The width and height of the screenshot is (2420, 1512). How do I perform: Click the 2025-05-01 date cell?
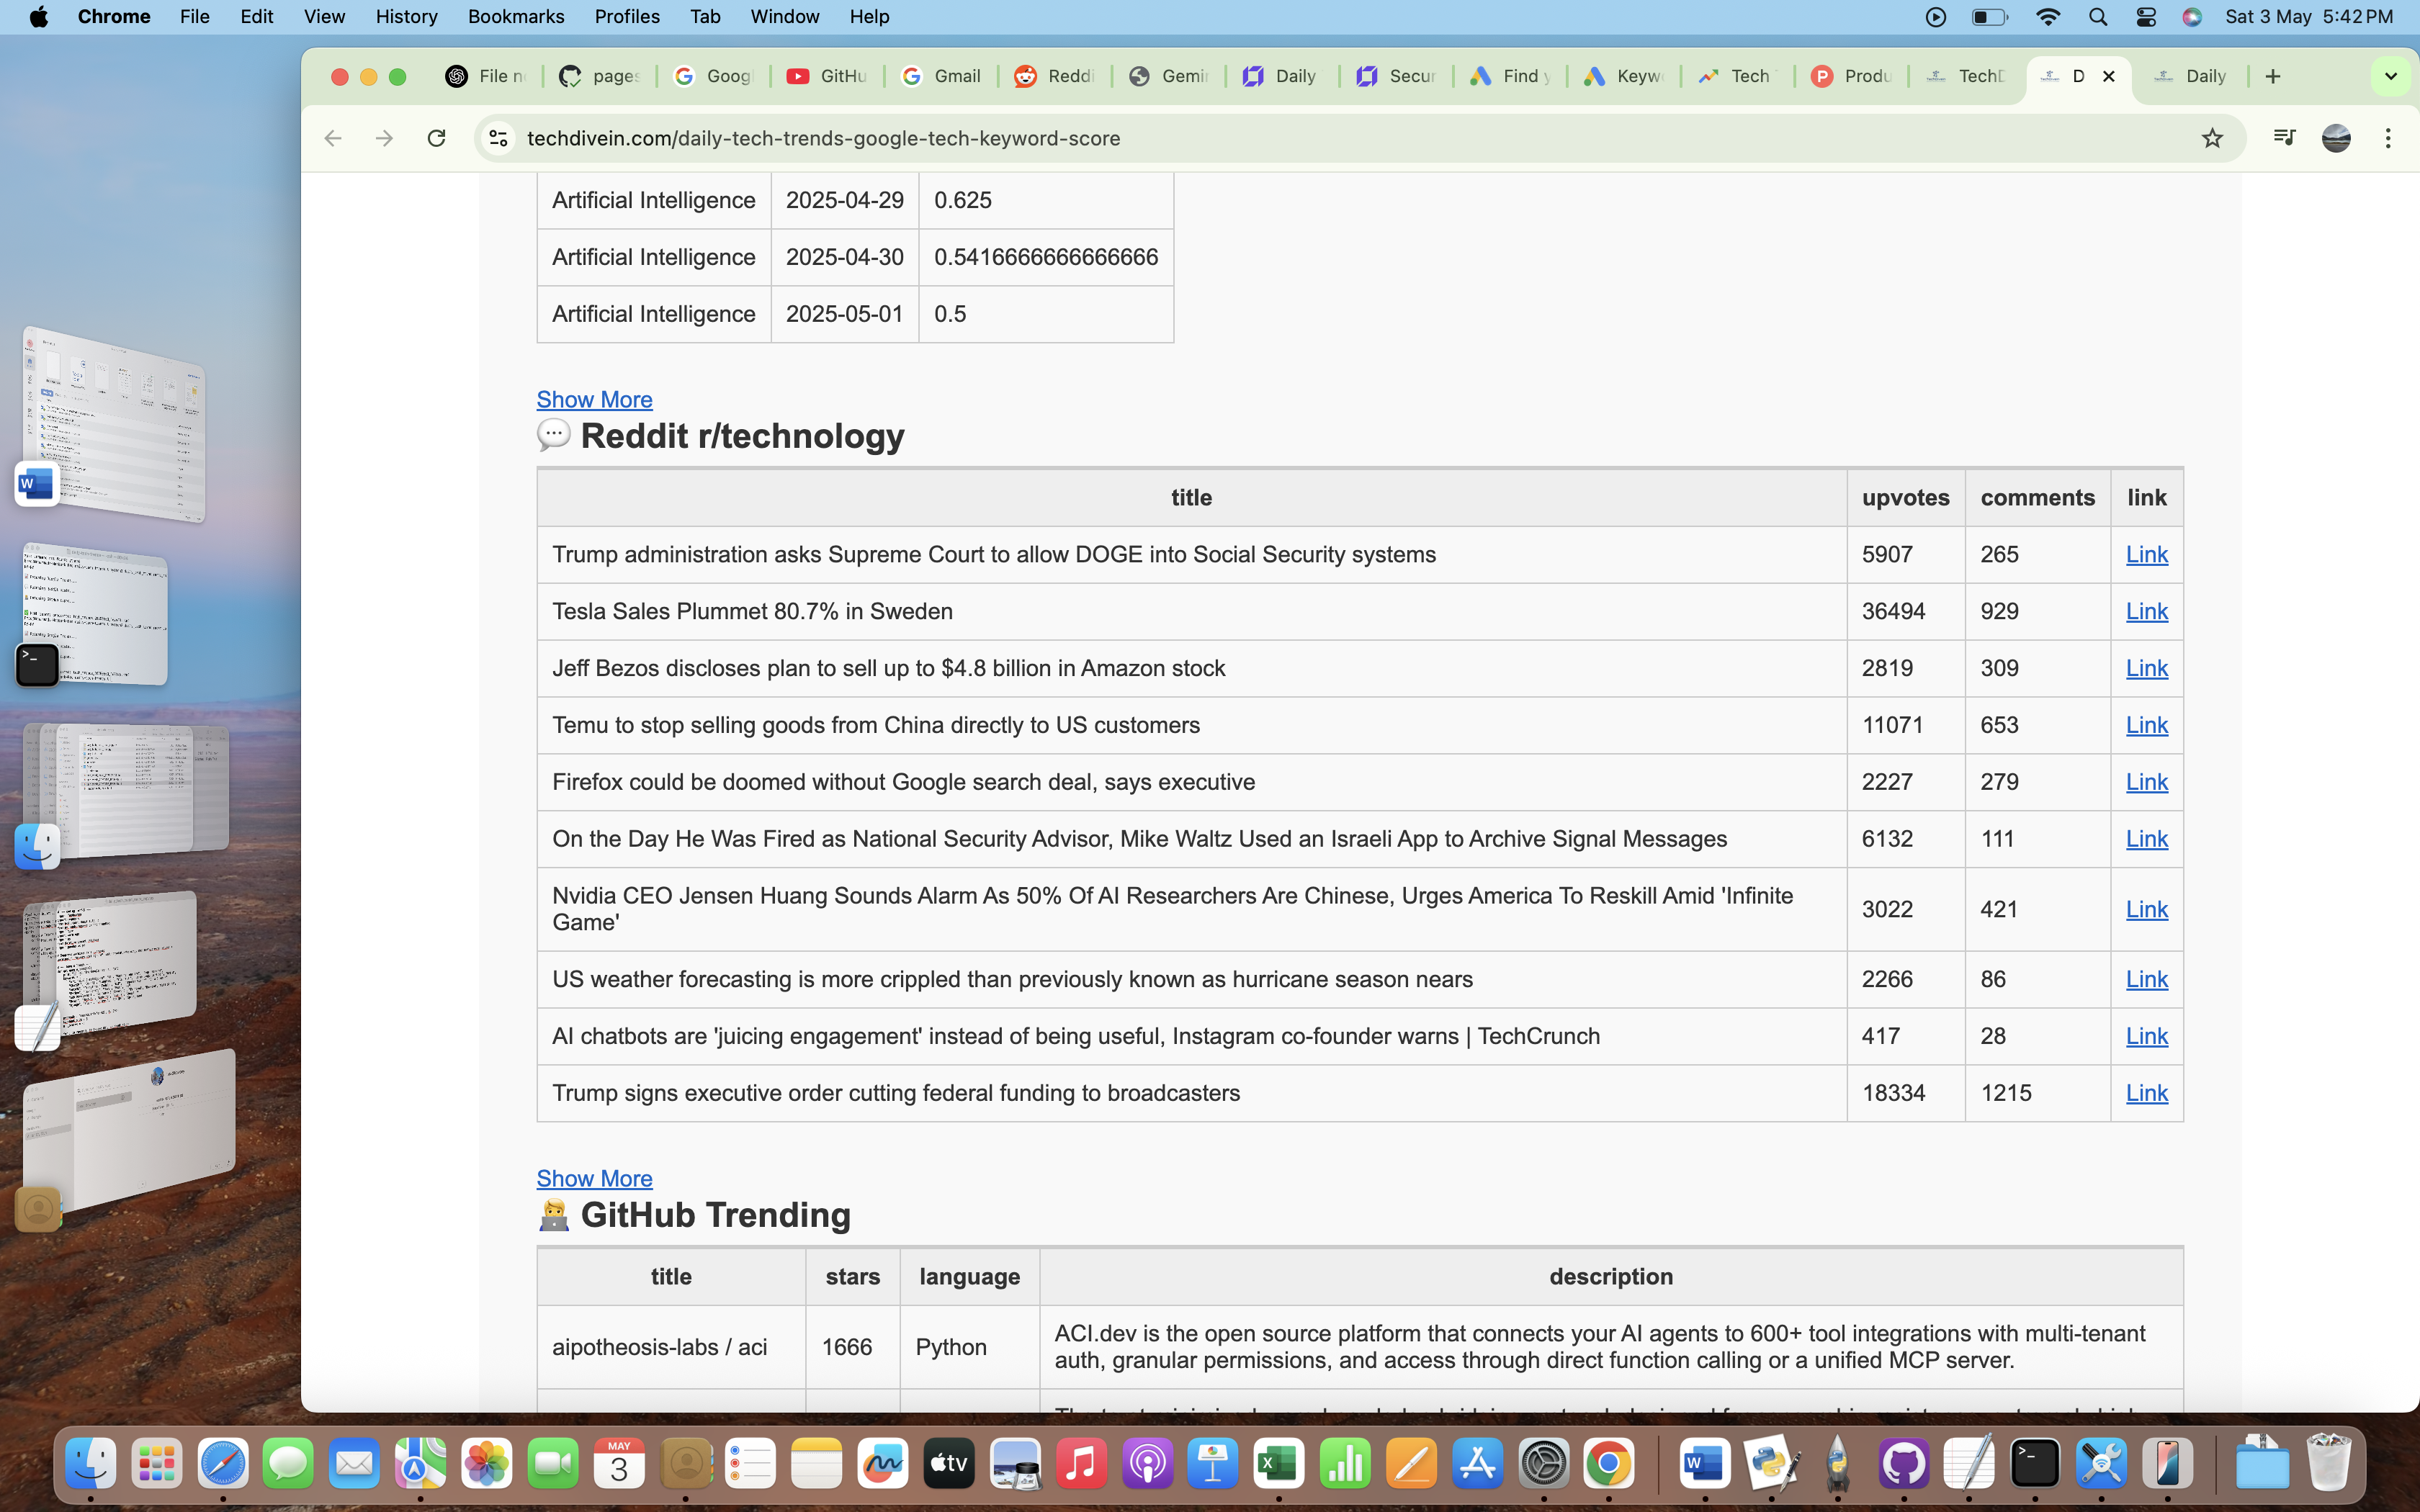[x=844, y=314]
